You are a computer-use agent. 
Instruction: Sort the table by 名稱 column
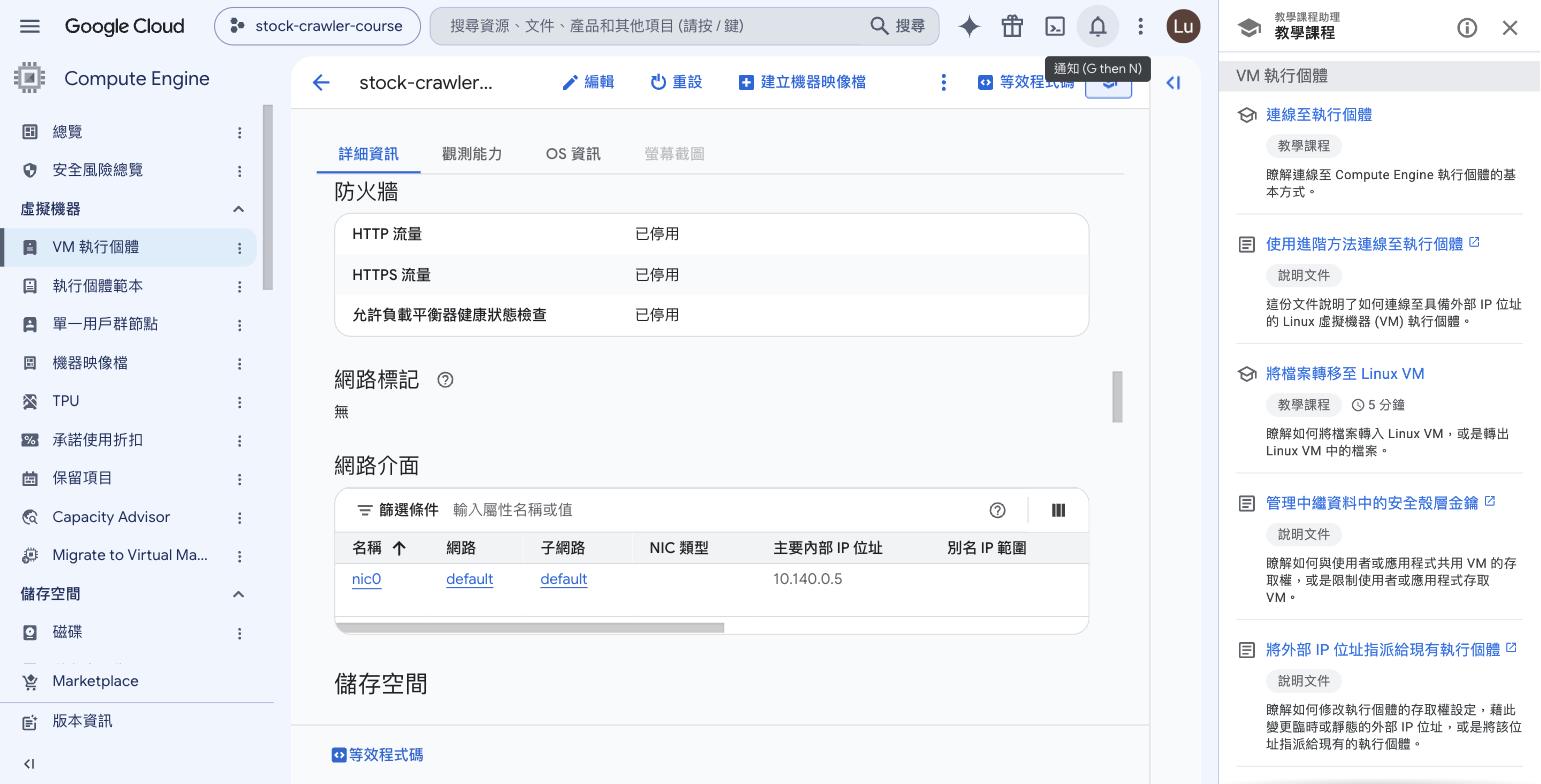379,548
